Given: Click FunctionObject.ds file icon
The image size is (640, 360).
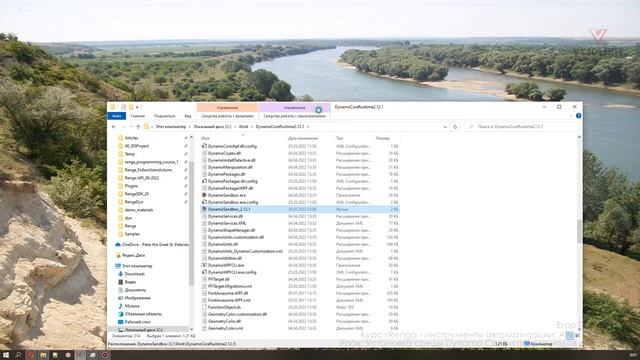Looking at the screenshot, I should tap(204, 307).
